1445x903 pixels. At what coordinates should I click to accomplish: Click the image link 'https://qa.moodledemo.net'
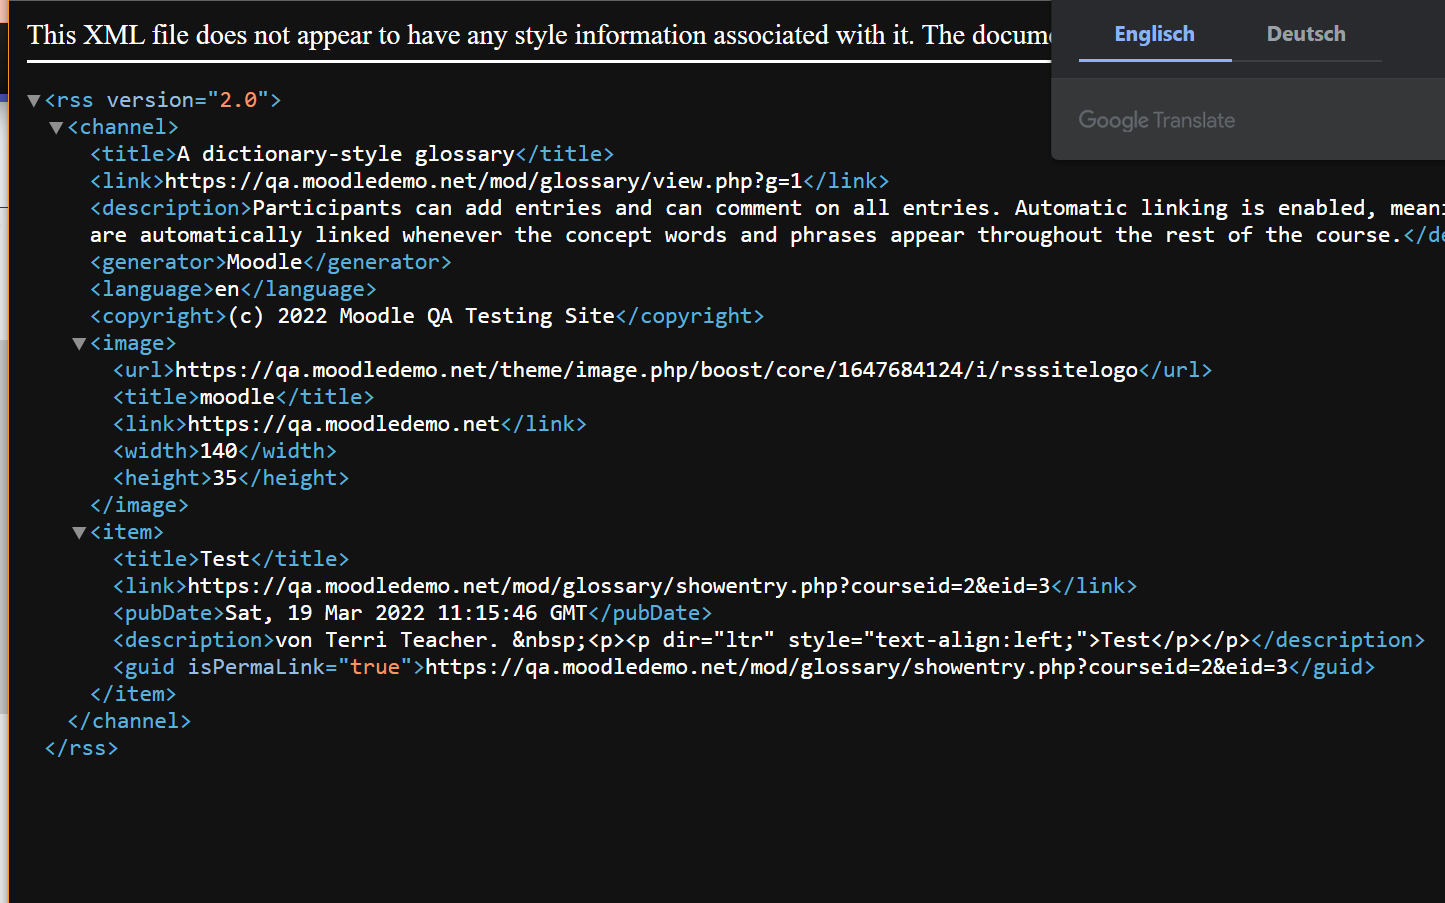343,424
